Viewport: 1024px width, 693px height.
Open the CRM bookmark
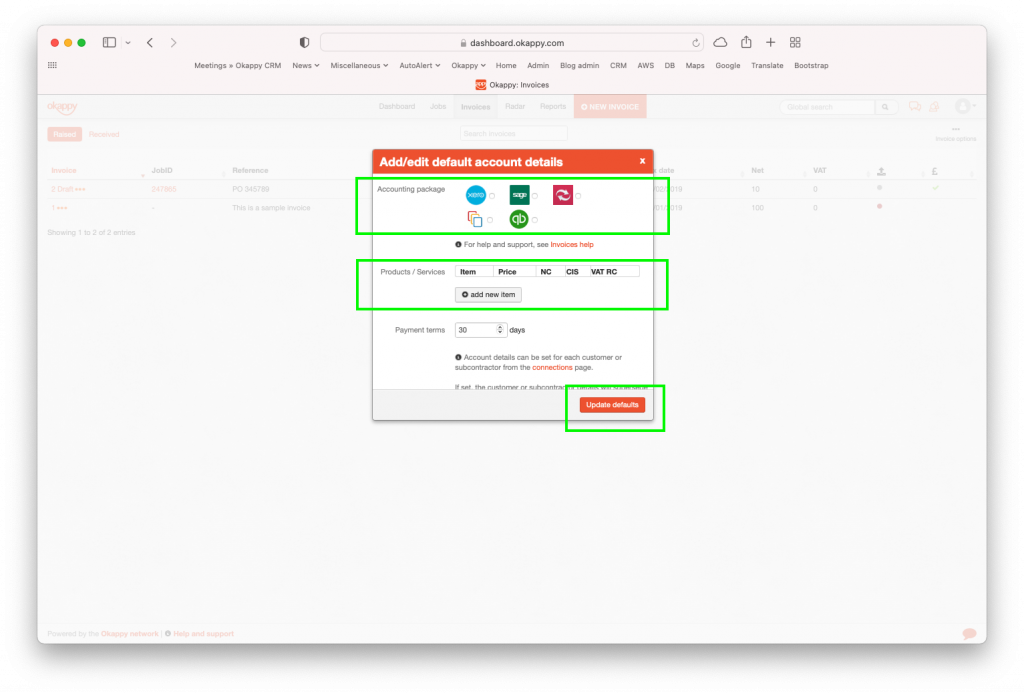point(618,65)
